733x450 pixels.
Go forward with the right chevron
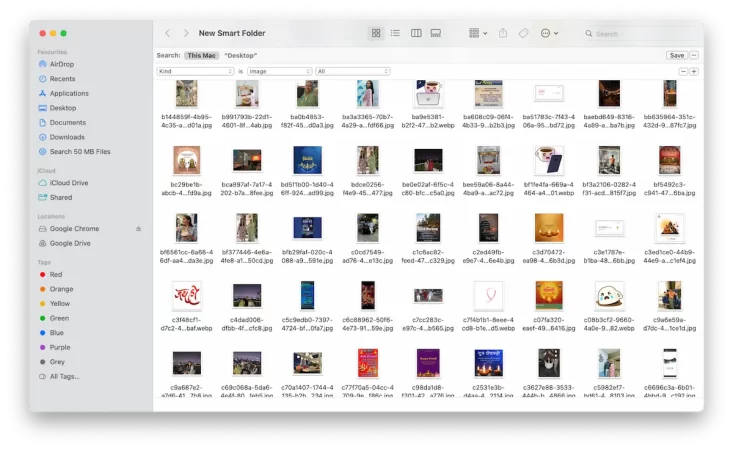click(x=186, y=33)
